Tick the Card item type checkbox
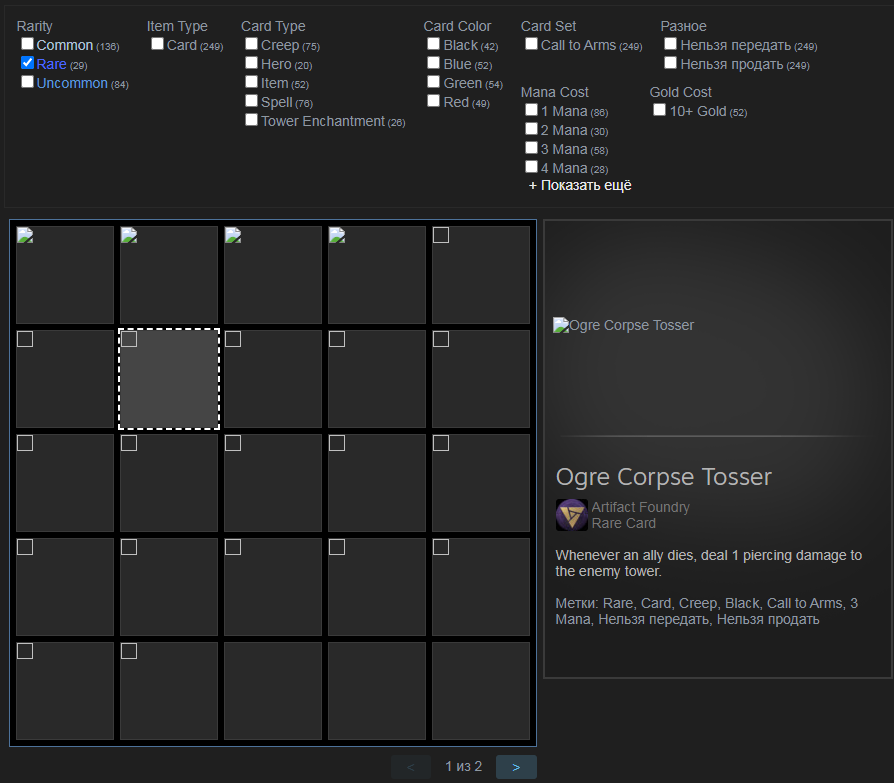This screenshot has width=894, height=783. click(x=157, y=44)
